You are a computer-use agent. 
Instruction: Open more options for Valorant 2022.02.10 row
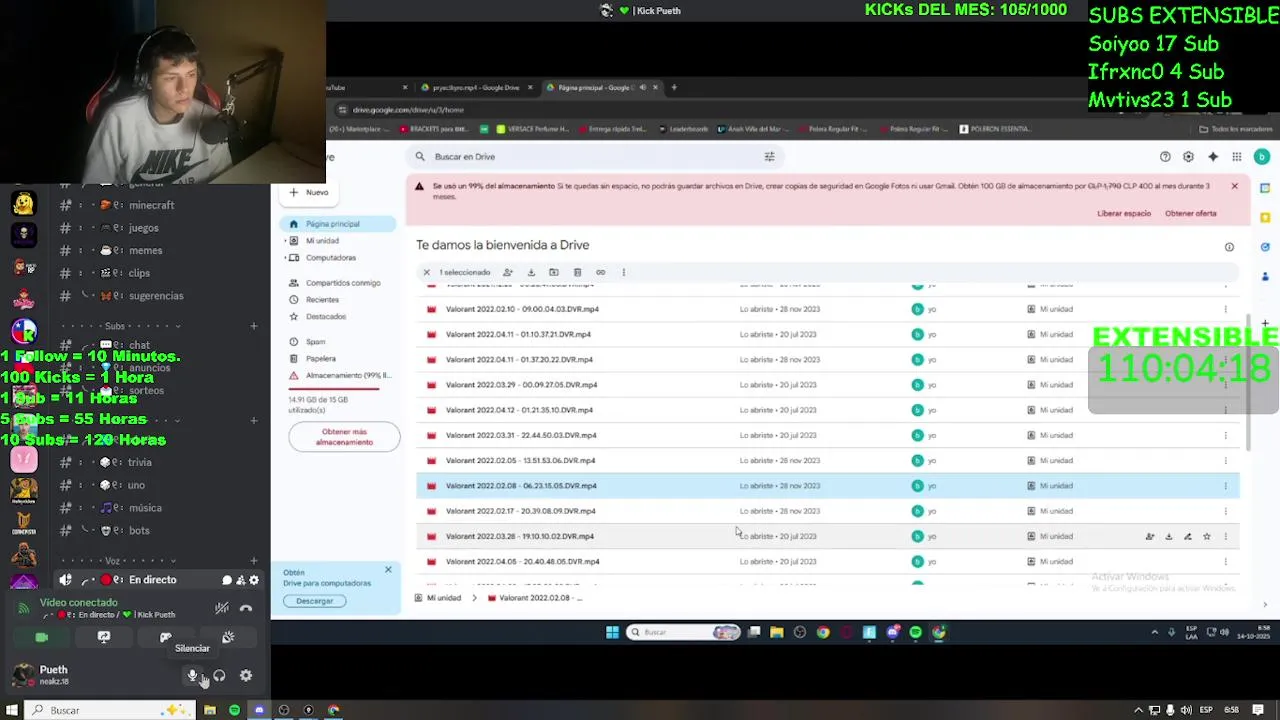(1225, 309)
